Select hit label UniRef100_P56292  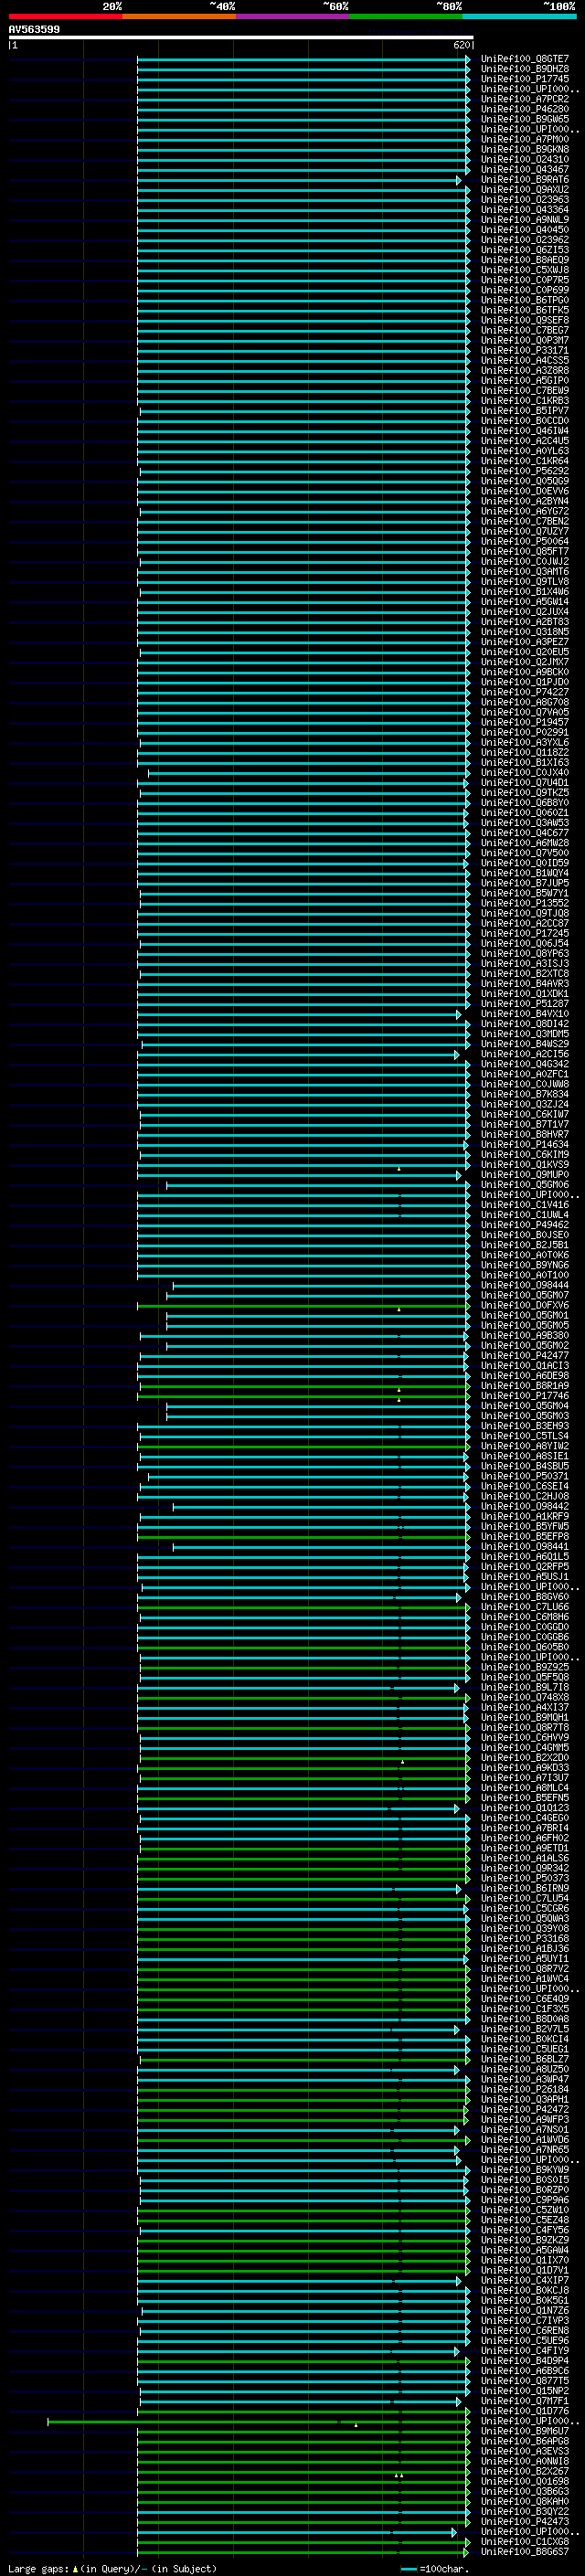tap(525, 471)
